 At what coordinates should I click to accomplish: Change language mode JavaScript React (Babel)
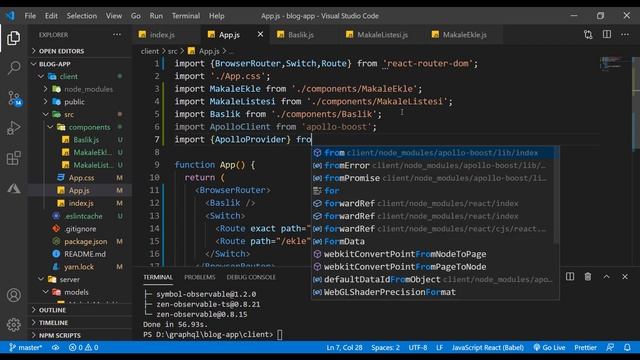pyautogui.click(x=487, y=347)
